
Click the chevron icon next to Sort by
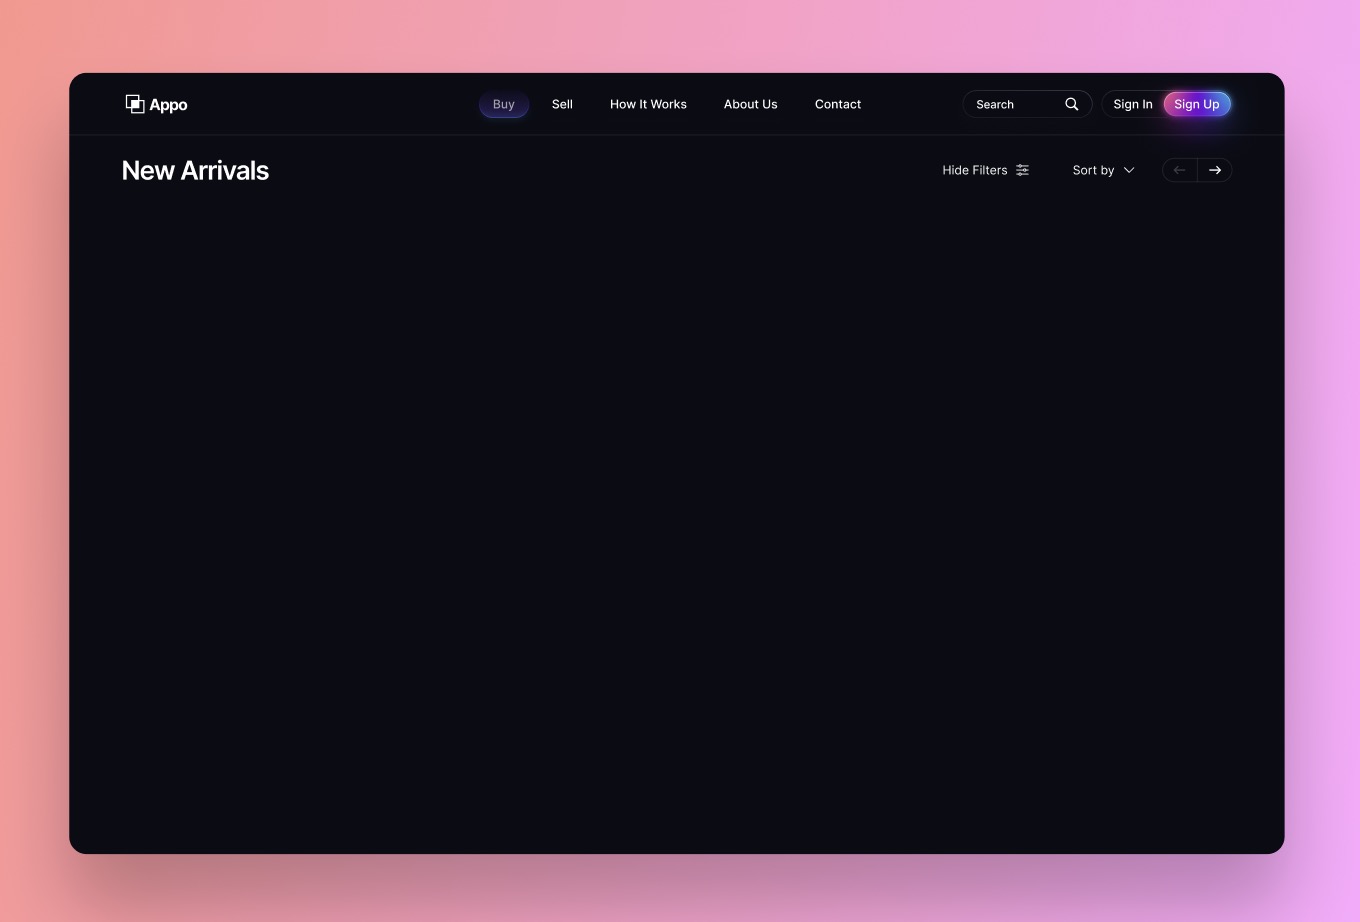(1128, 170)
